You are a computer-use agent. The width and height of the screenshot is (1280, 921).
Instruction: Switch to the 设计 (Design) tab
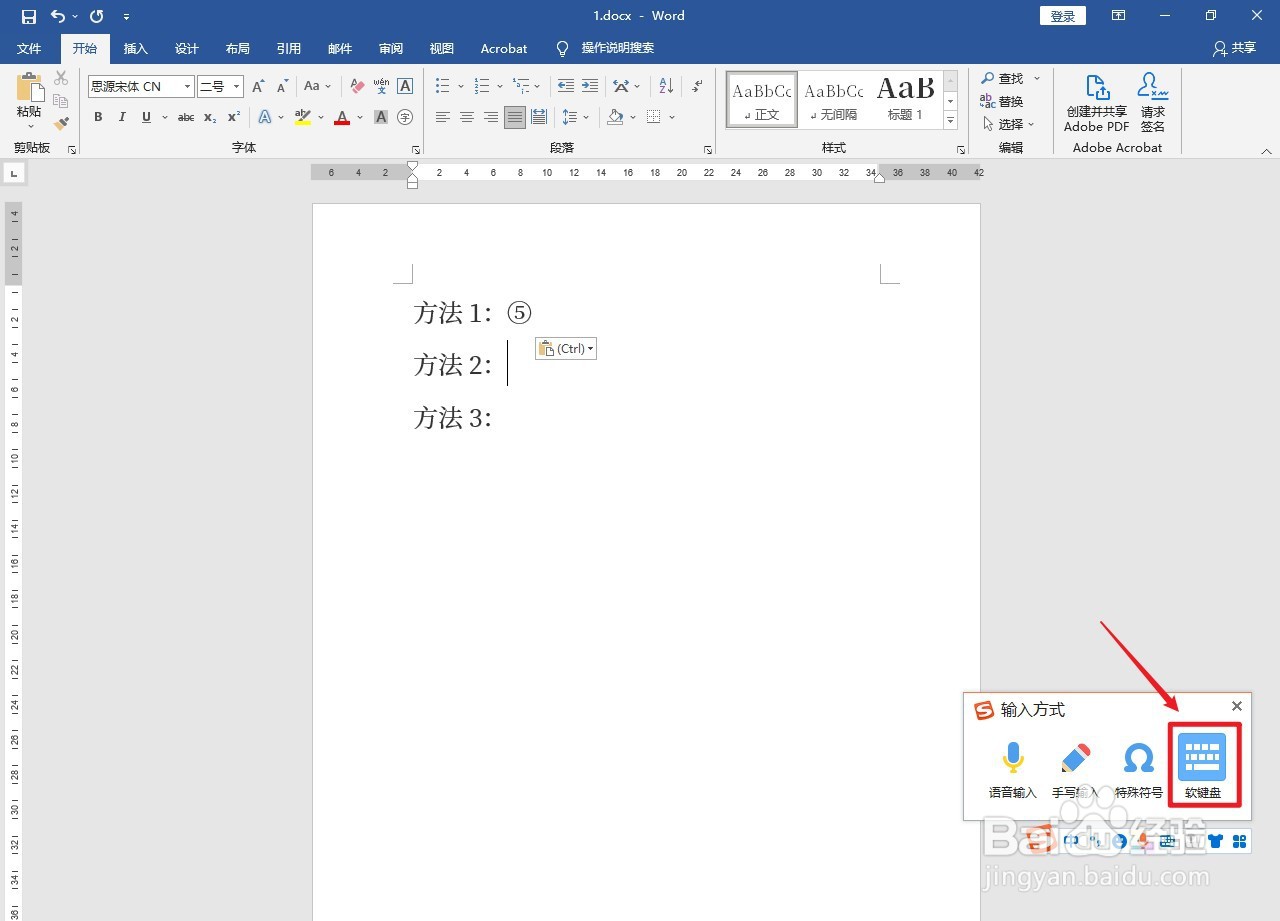[186, 48]
